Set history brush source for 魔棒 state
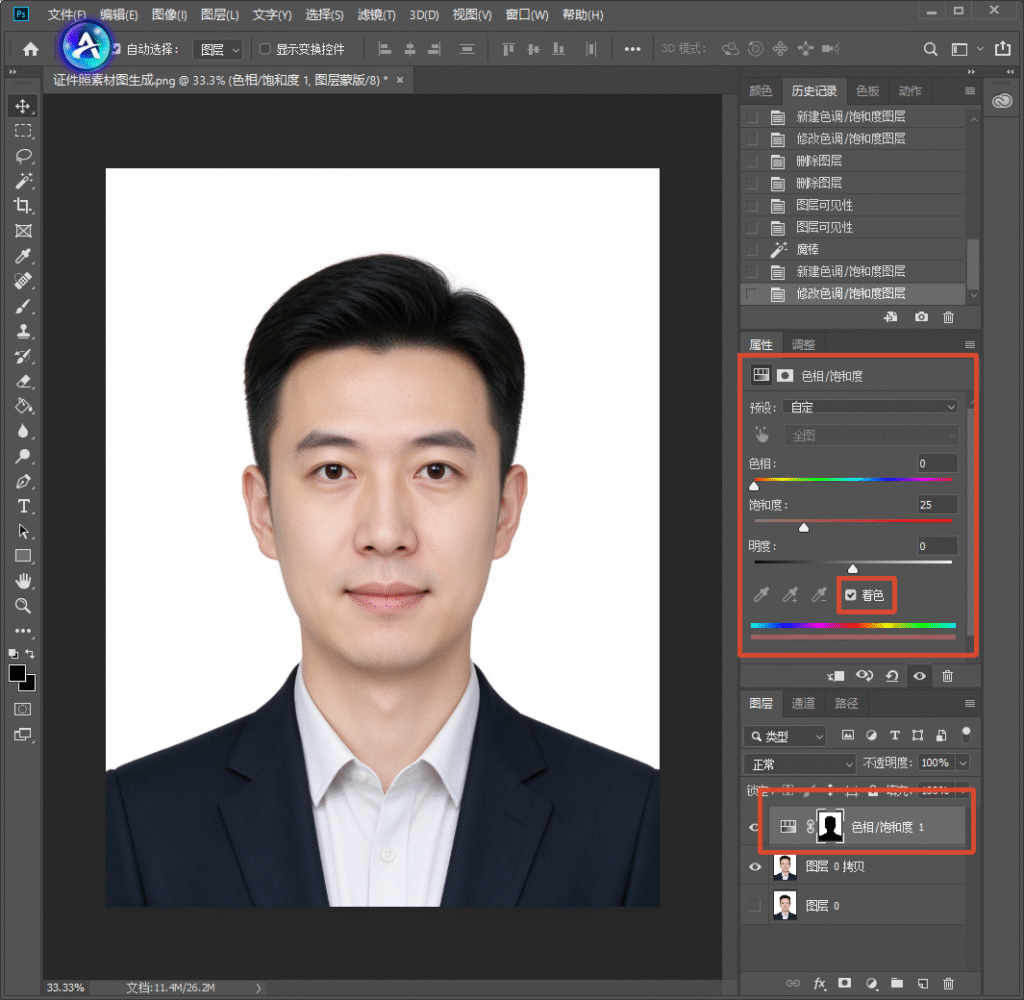This screenshot has height=1000, width=1024. coord(752,250)
